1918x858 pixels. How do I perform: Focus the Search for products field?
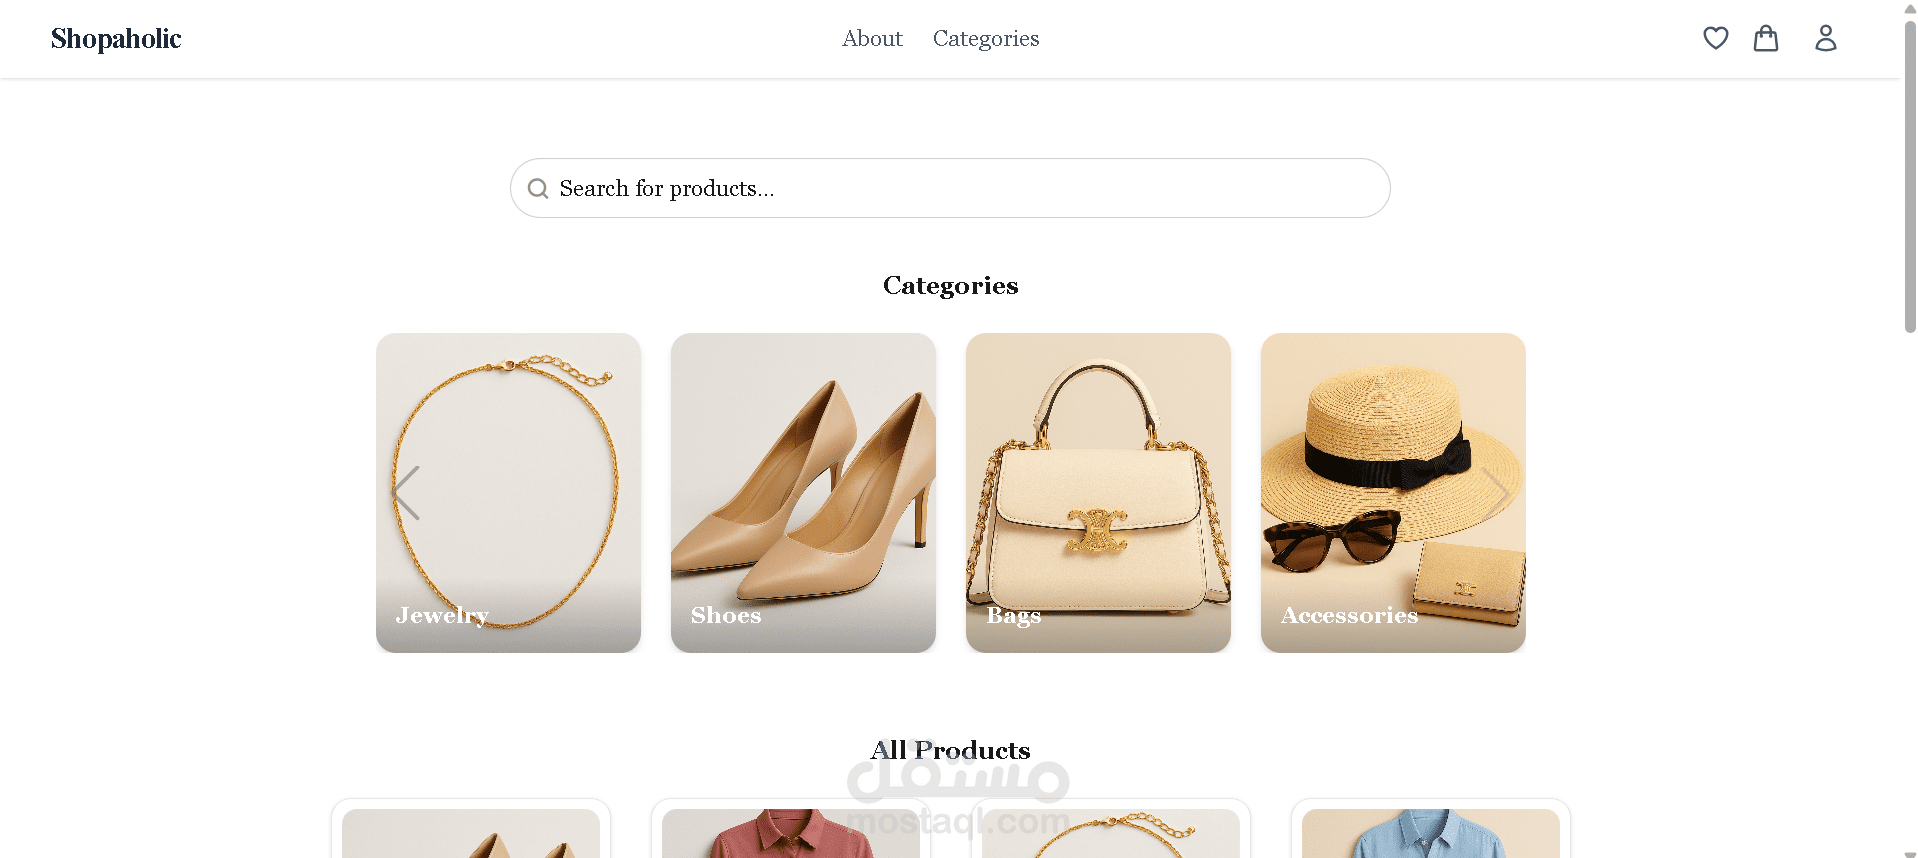[x=950, y=188]
